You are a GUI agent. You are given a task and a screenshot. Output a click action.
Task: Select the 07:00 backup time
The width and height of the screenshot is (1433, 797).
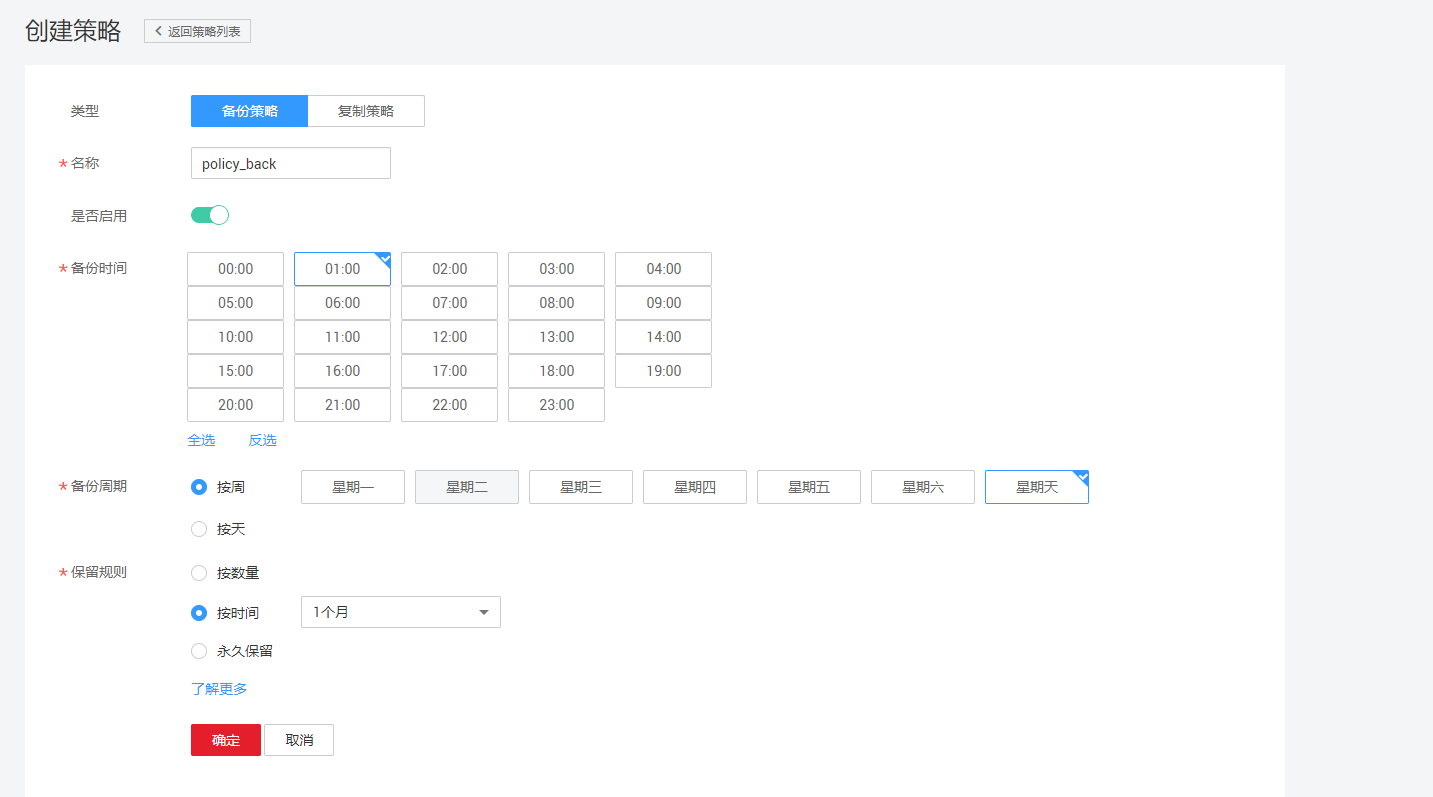449,303
